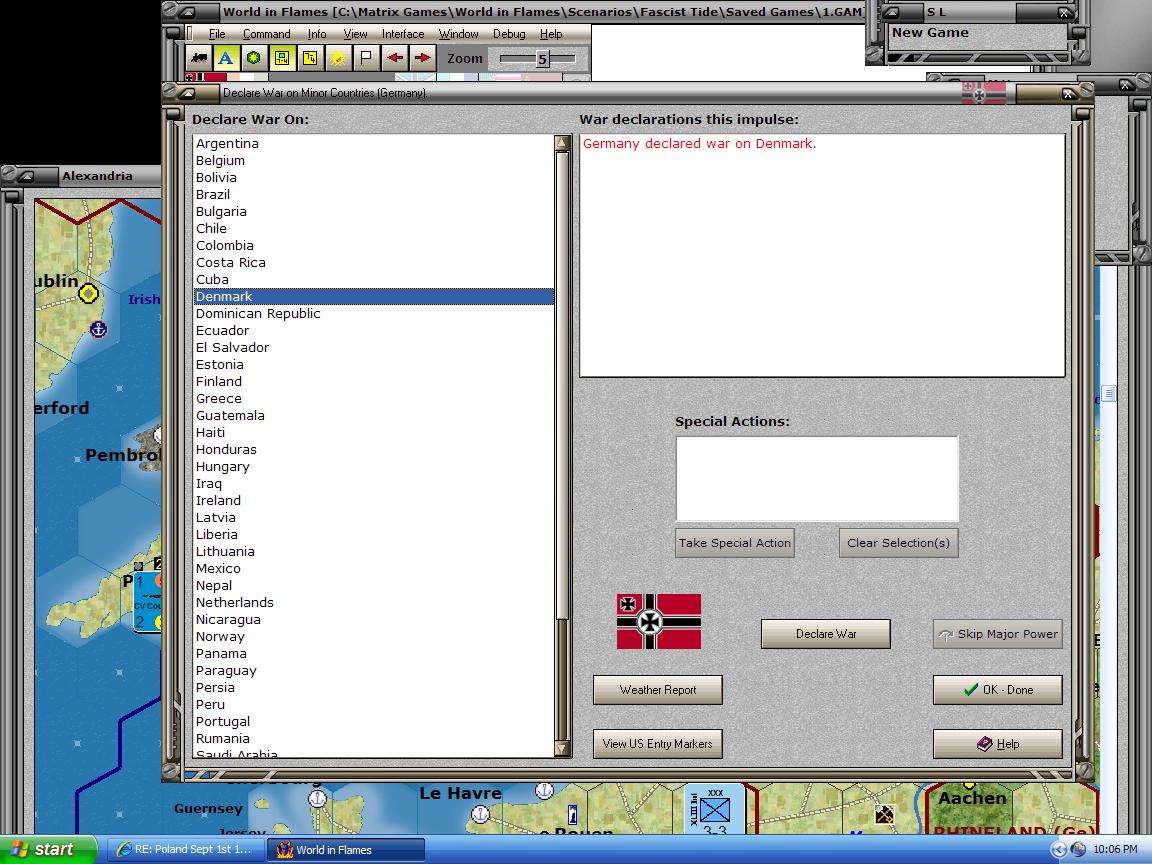This screenshot has height=864, width=1152.
Task: Open the Window menu
Action: [458, 34]
